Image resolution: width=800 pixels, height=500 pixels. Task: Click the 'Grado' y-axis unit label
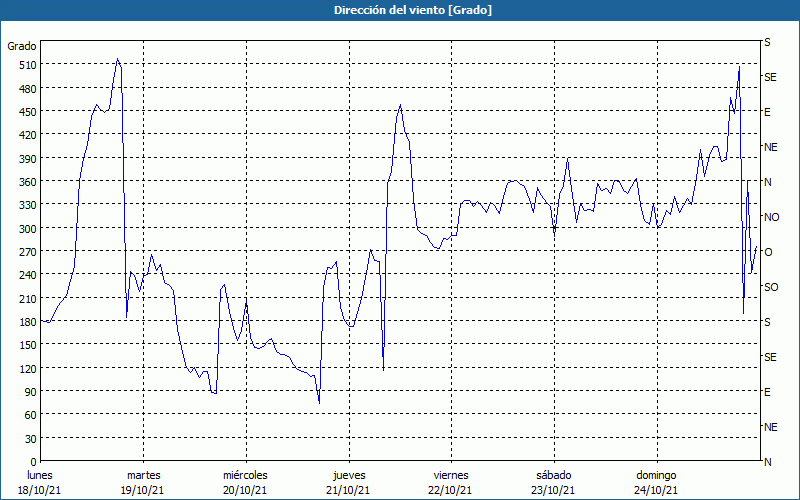[22, 46]
